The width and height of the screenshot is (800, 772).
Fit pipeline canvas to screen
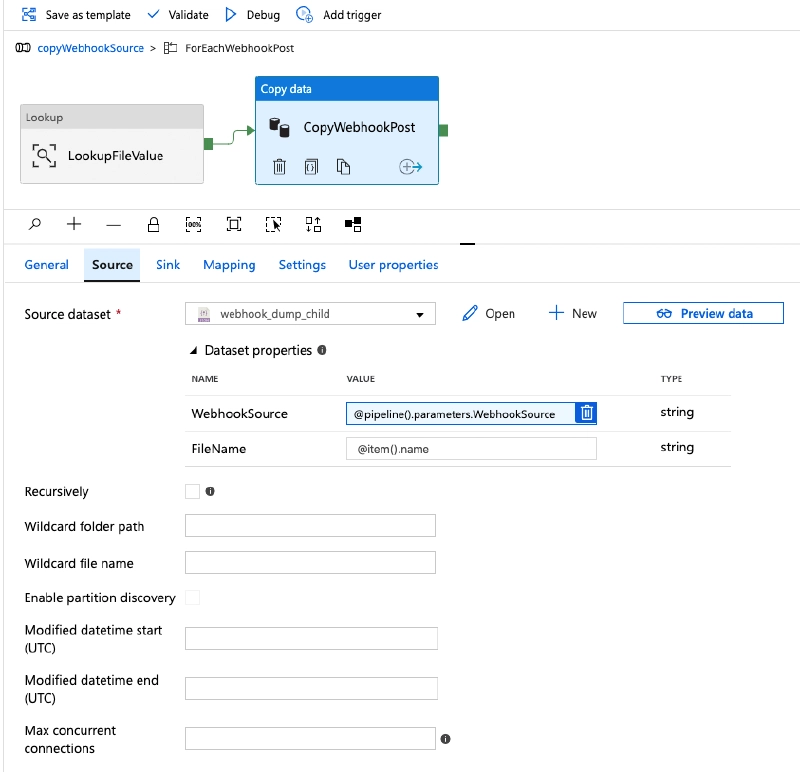point(233,224)
